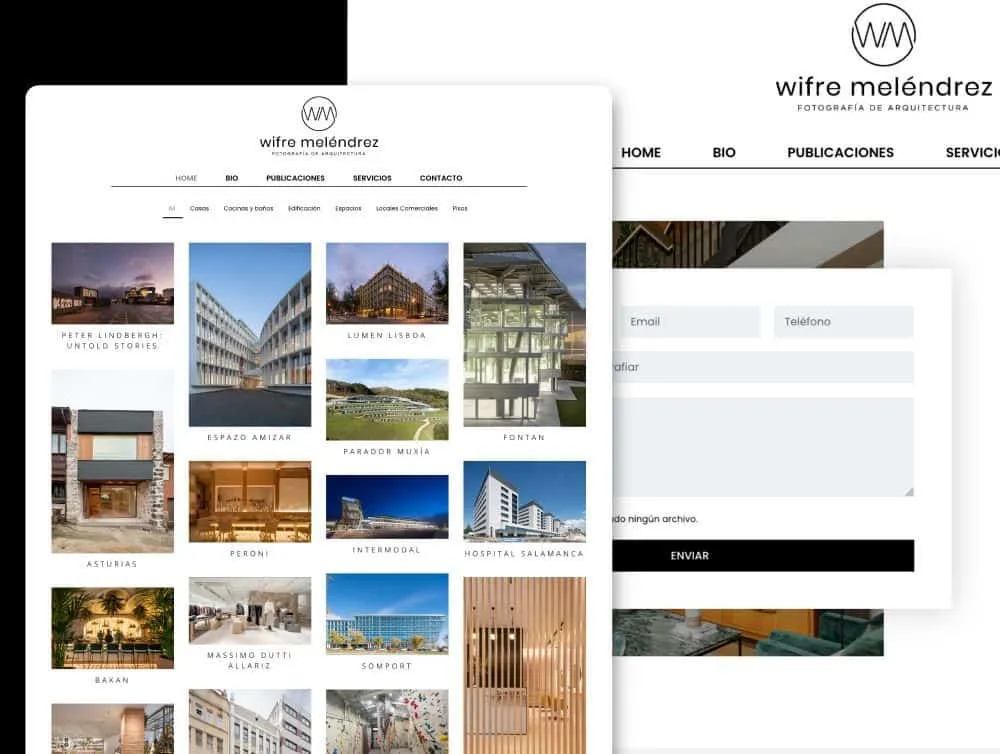The height and width of the screenshot is (754, 1000).
Task: Click the 'PARADOR MUXÍA' caption
Action: coord(387,452)
